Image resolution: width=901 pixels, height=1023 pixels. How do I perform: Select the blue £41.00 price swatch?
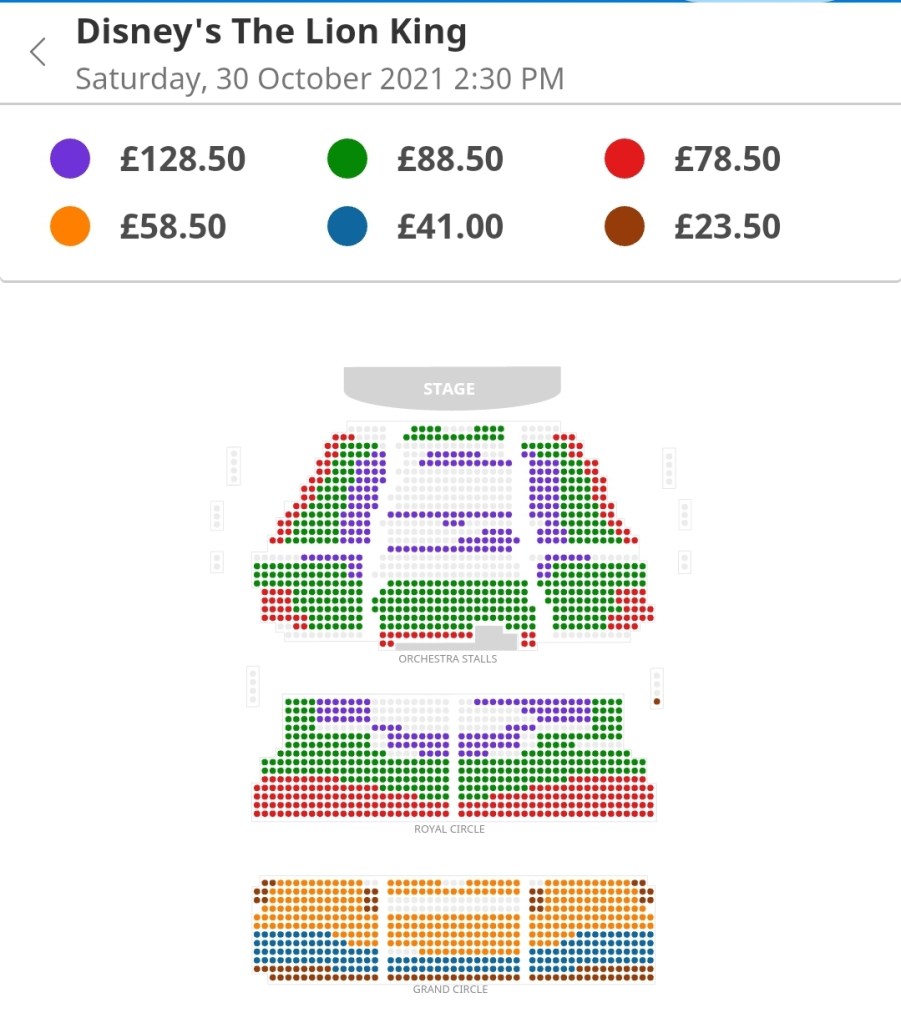[x=347, y=227]
